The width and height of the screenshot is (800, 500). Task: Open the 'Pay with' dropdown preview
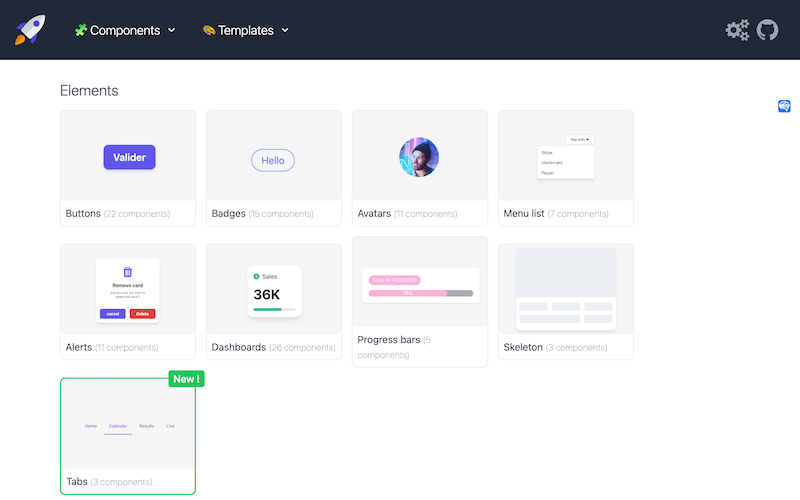pos(580,139)
